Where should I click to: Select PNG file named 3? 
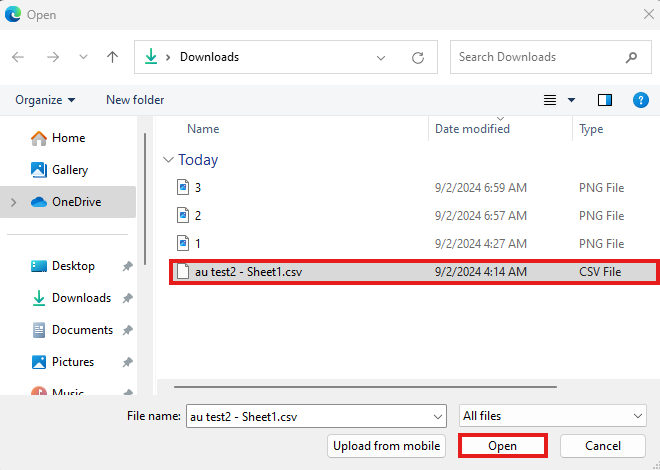tap(414, 188)
